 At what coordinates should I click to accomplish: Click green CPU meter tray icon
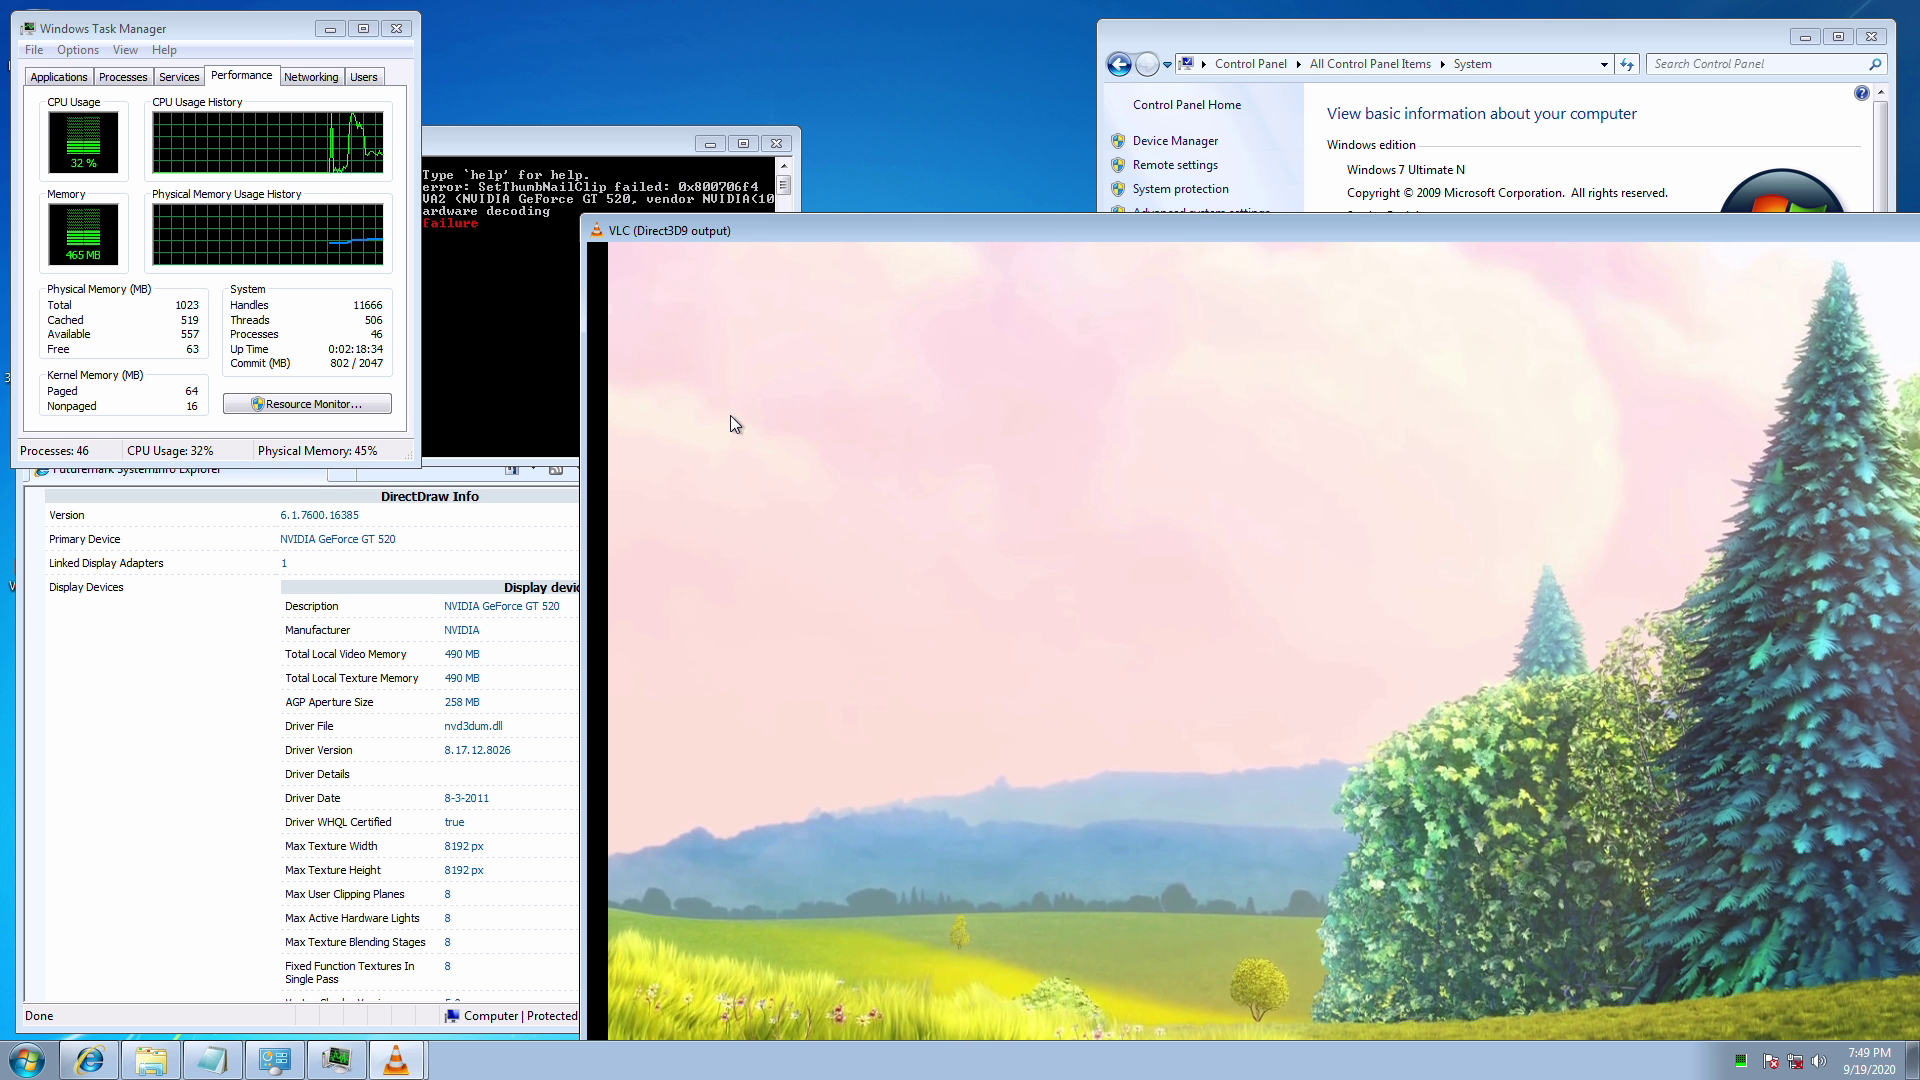(x=1741, y=1061)
